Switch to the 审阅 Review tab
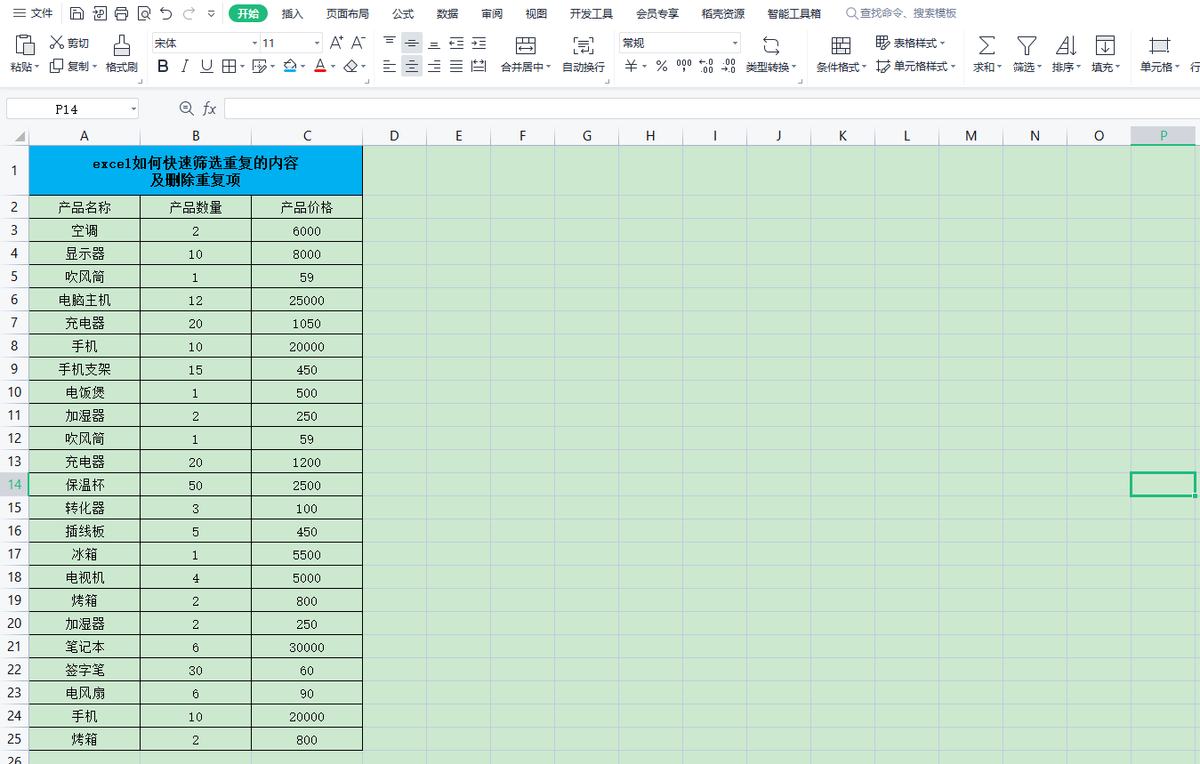Viewport: 1200px width, 764px height. pos(492,14)
